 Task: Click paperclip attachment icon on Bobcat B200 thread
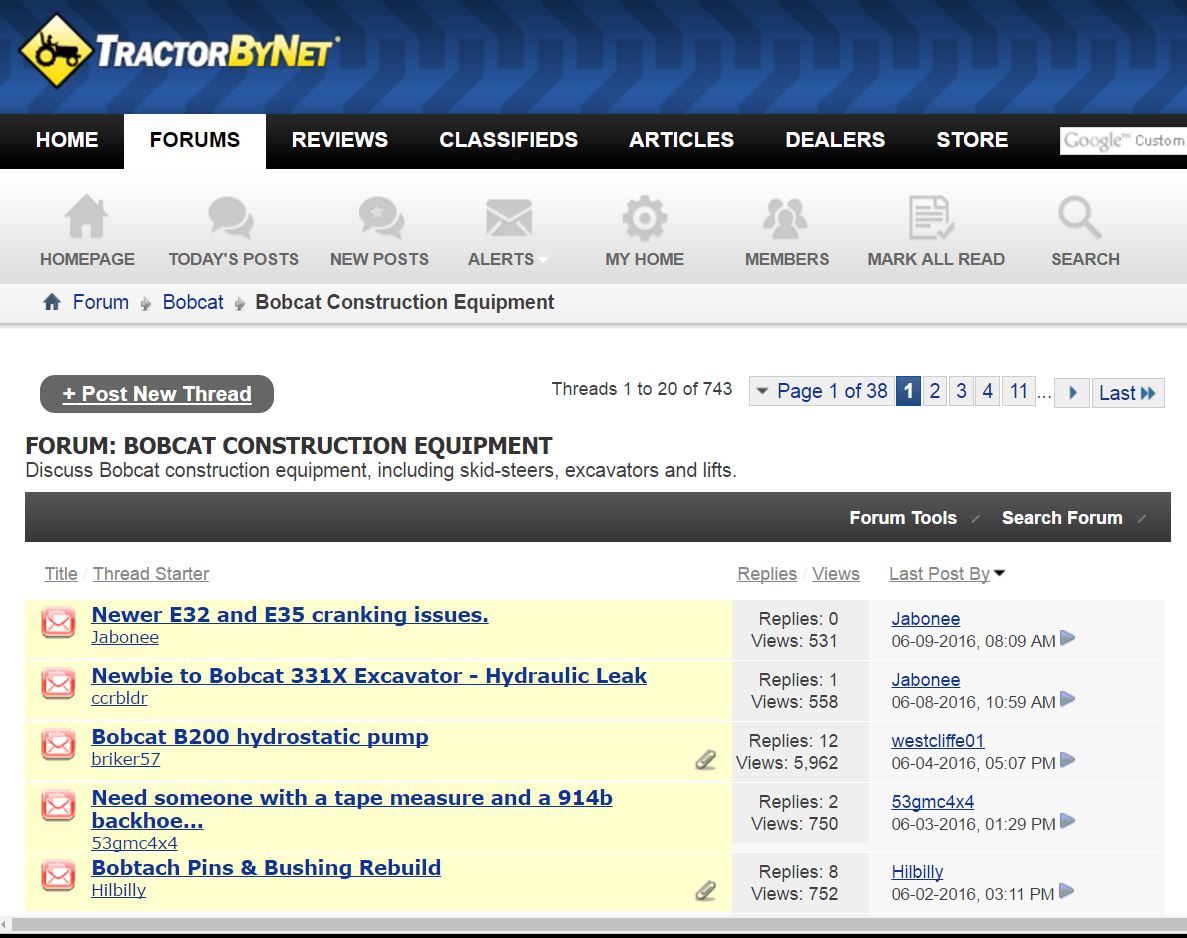point(706,760)
